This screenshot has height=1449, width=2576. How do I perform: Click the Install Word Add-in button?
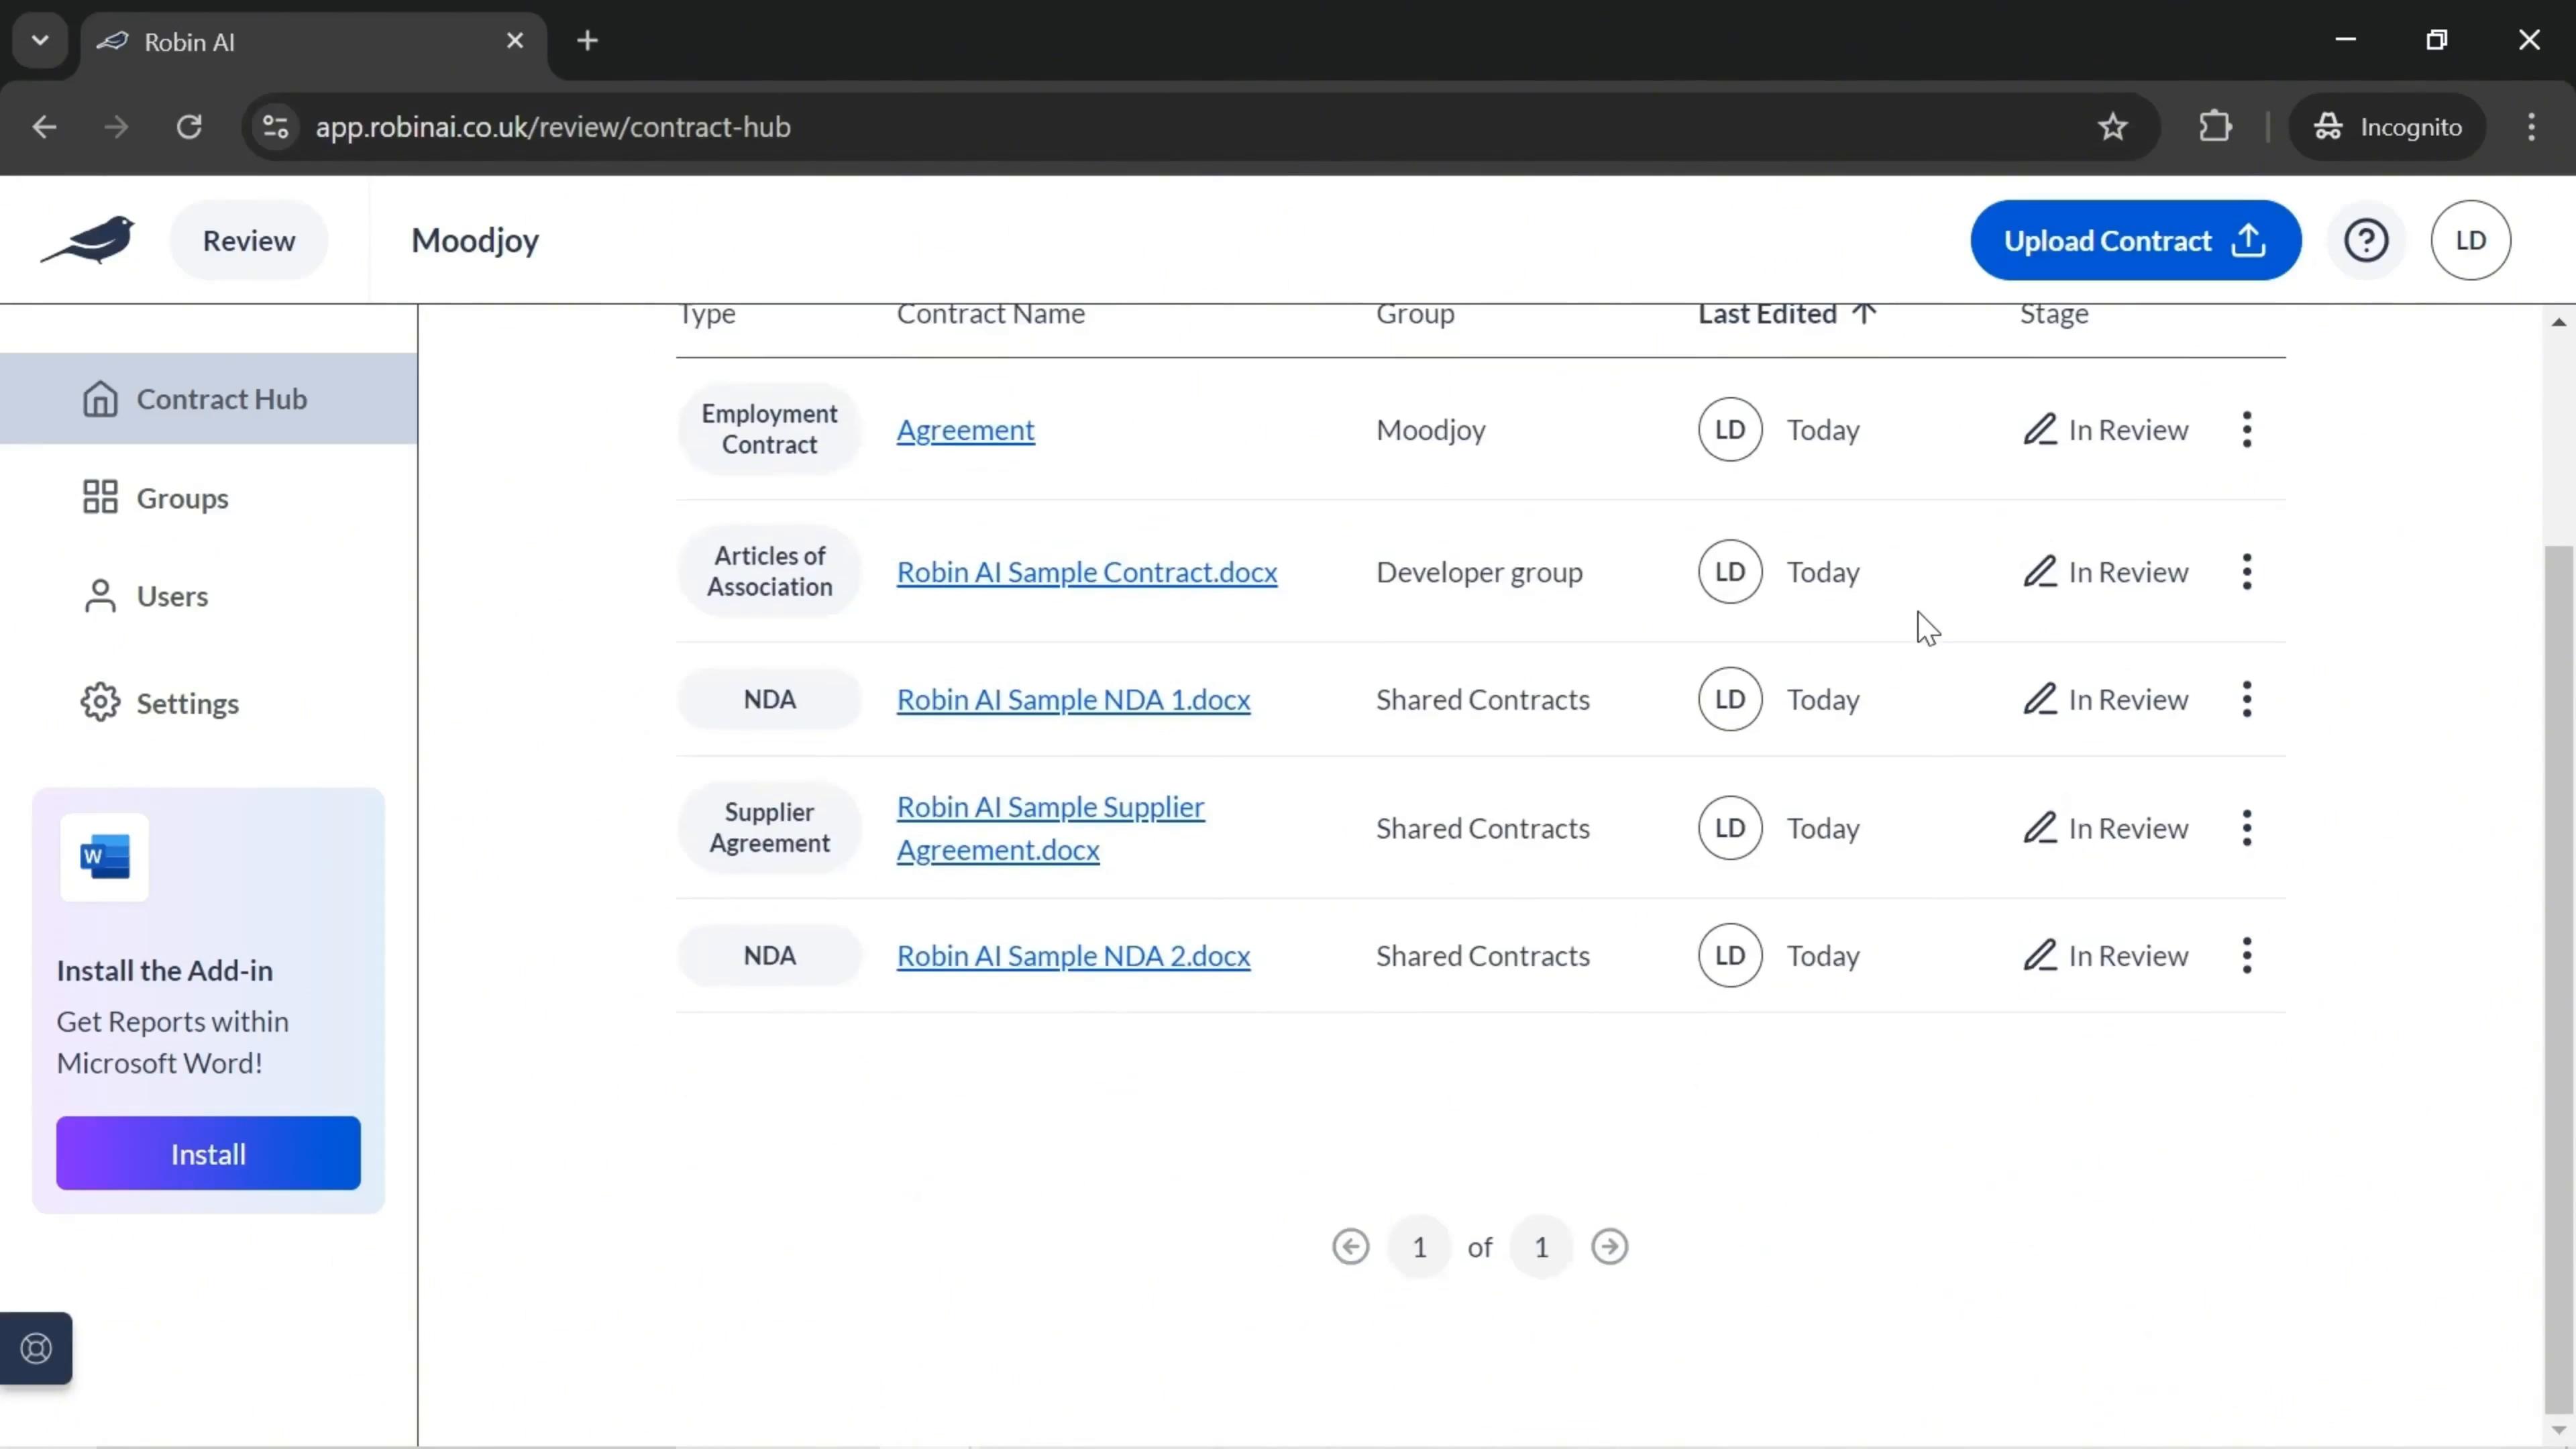(209, 1154)
